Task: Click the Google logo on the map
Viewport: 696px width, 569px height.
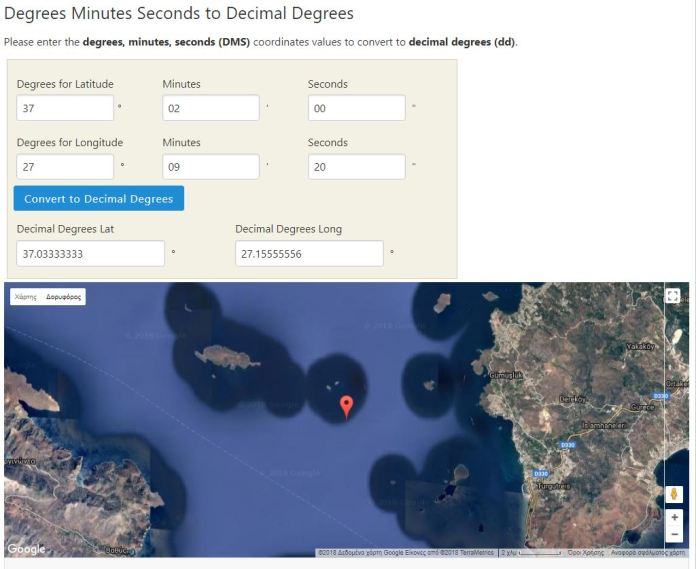Action: coord(26,549)
